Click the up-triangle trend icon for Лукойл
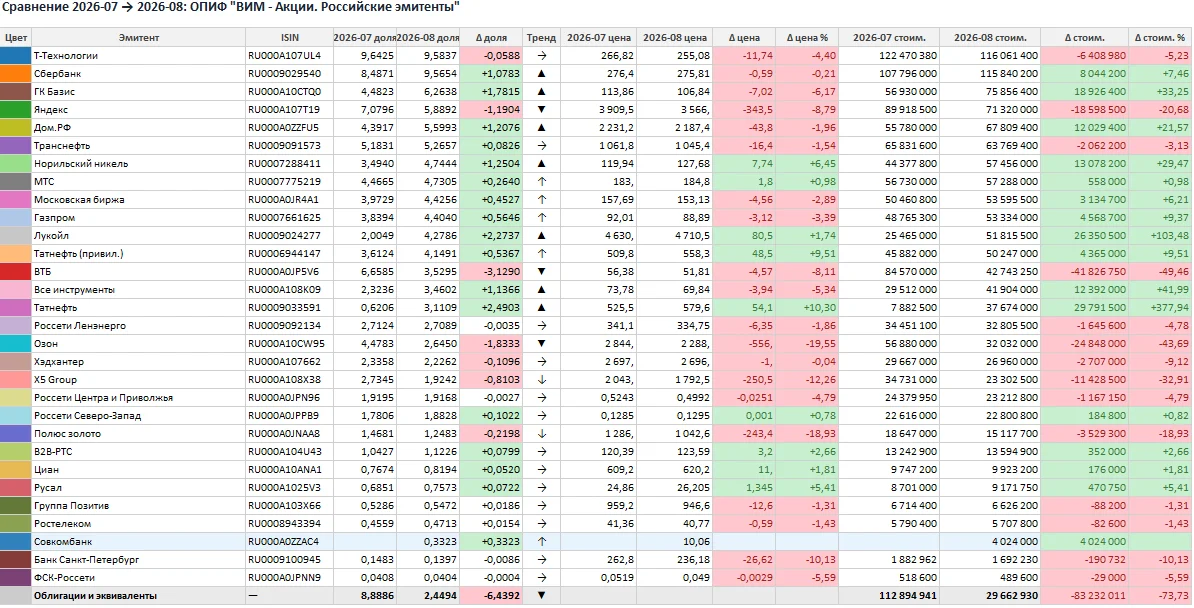1194x608 pixels. pyautogui.click(x=541, y=235)
